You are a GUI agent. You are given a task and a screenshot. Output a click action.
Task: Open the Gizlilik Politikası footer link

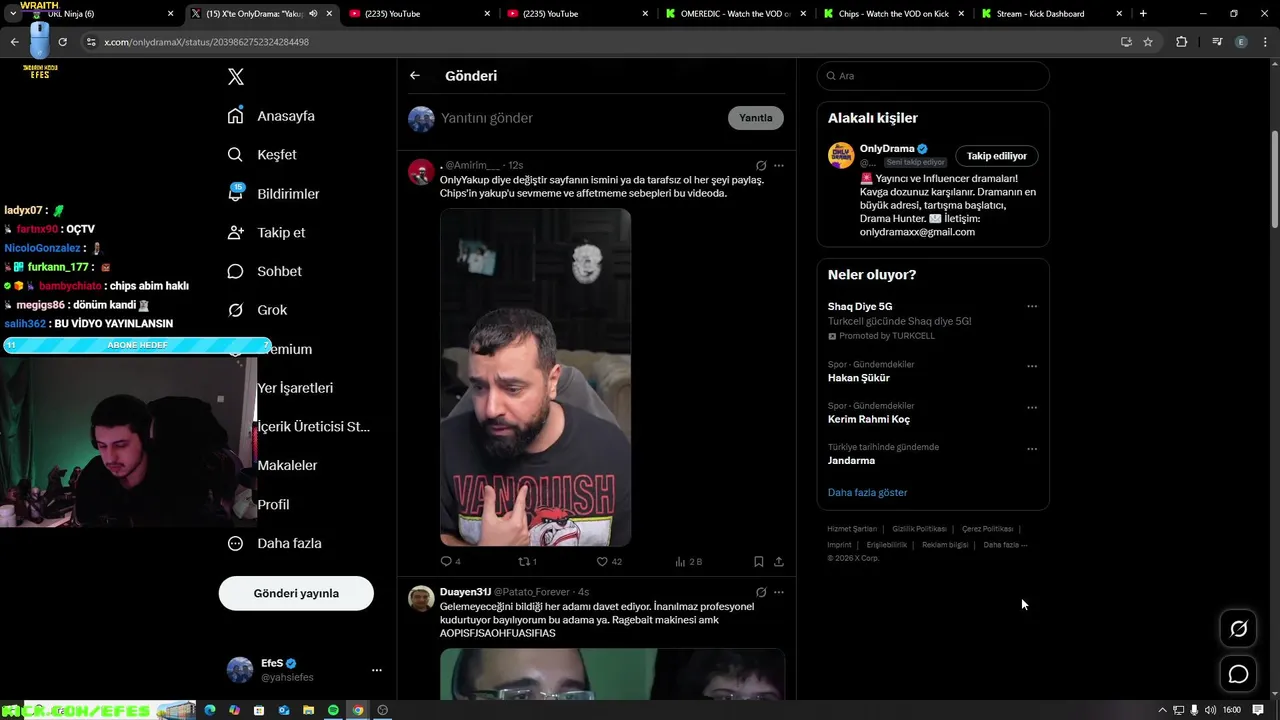click(x=919, y=529)
